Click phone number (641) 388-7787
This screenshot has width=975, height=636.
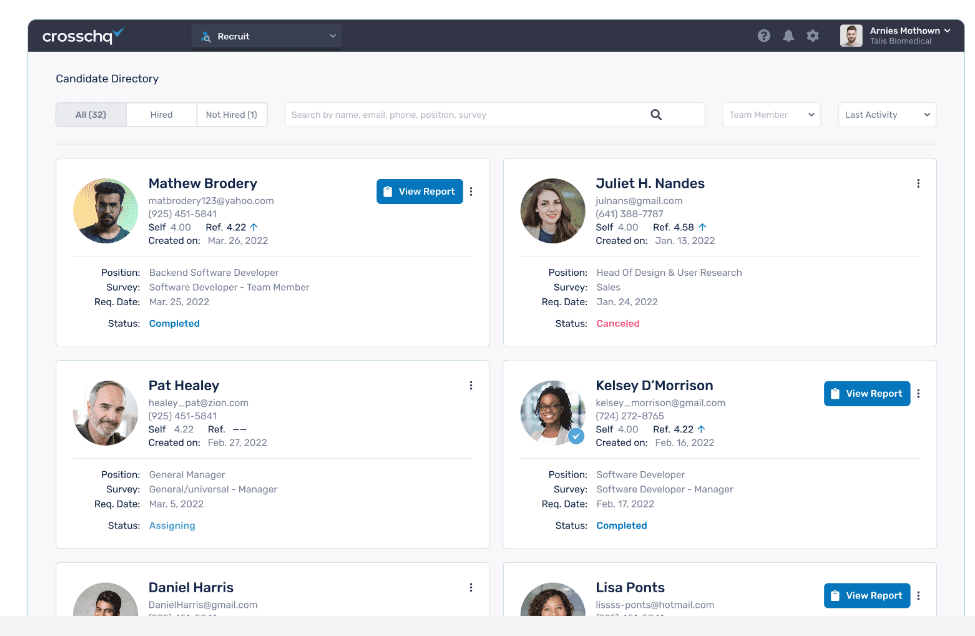pyautogui.click(x=629, y=214)
